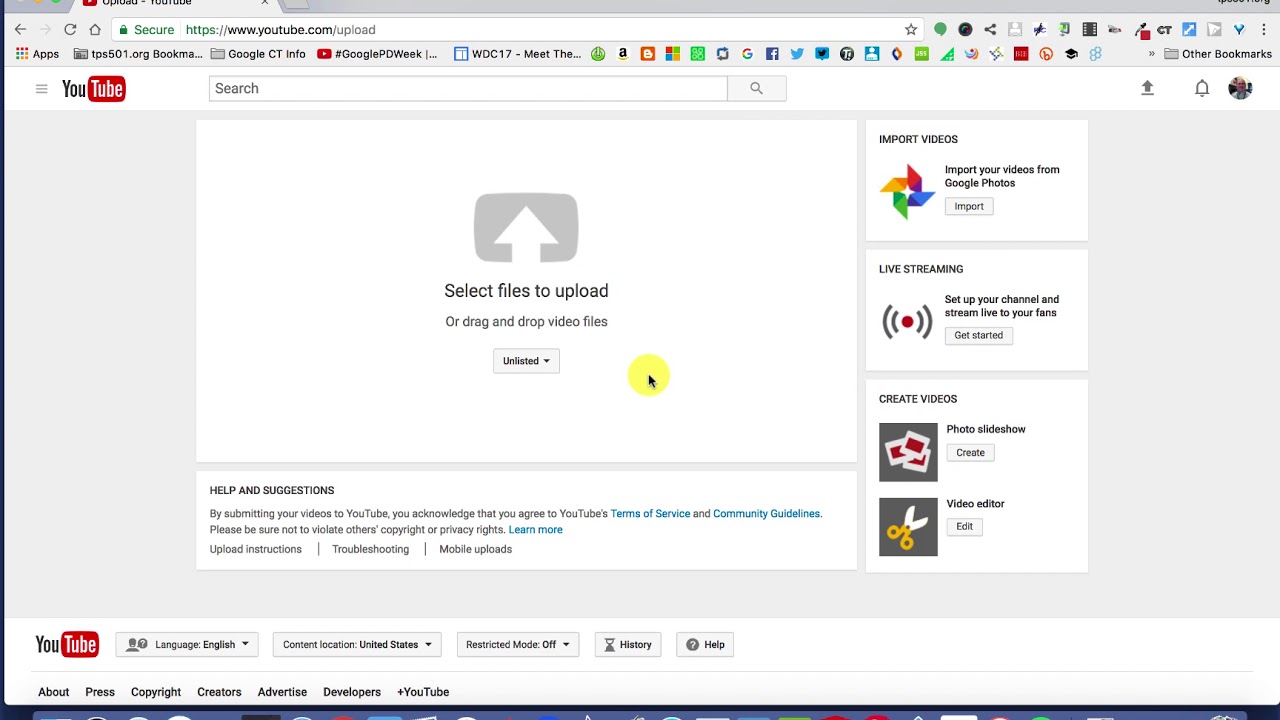Click the Photo slideshow thumbnail

(908, 452)
